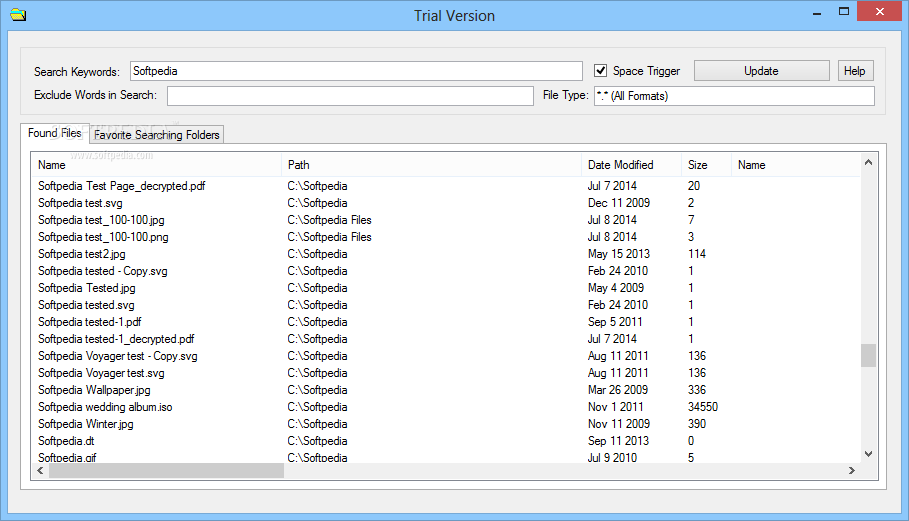Focus the Search Keywords input field
This screenshot has height=521, width=909.
356,71
